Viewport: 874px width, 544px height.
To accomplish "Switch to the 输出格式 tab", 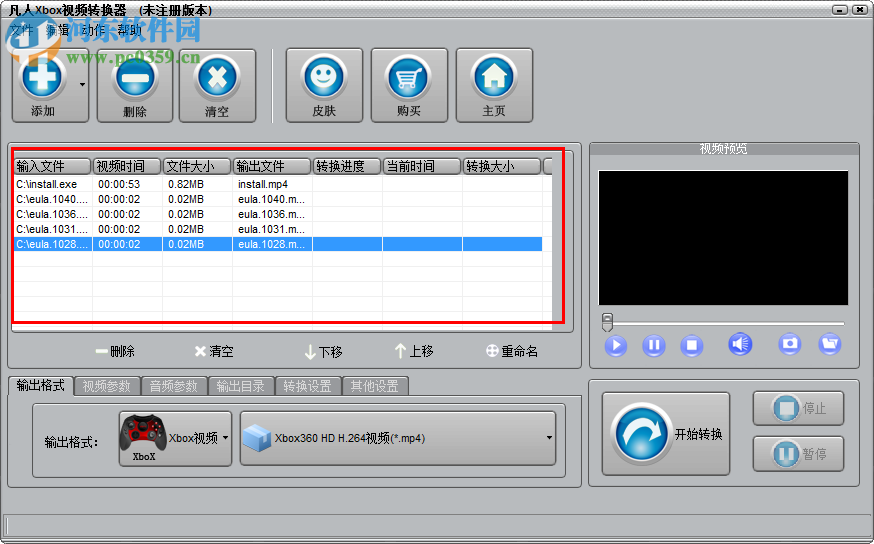I will (41, 385).
